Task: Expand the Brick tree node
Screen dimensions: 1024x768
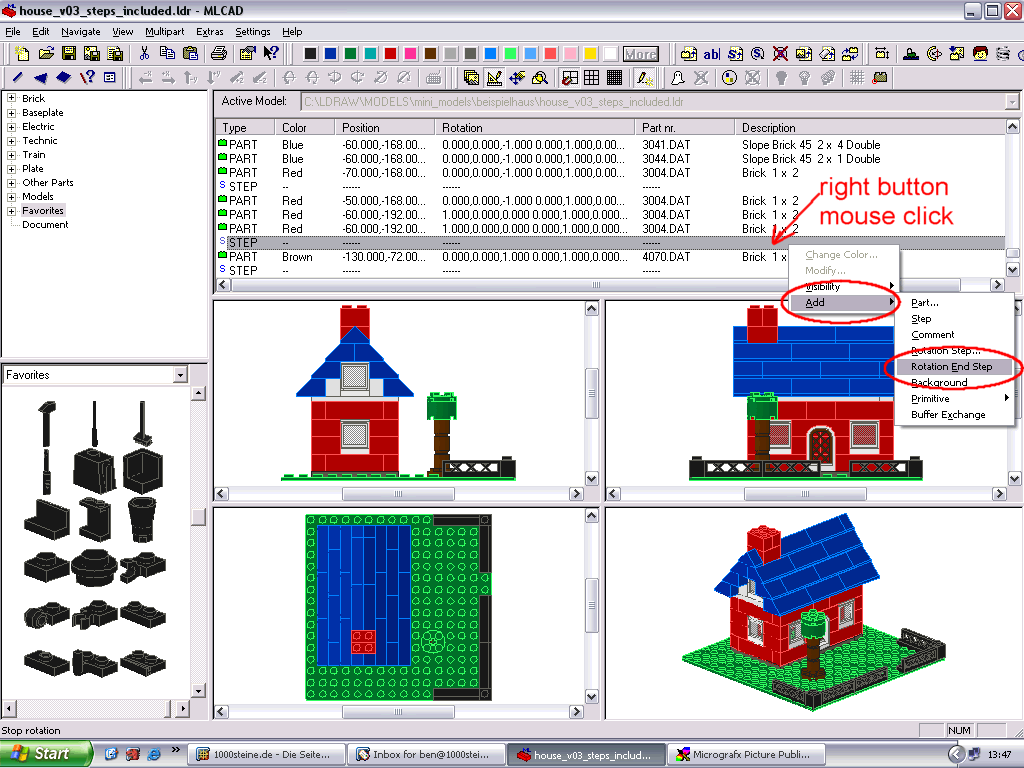Action: click(x=11, y=99)
